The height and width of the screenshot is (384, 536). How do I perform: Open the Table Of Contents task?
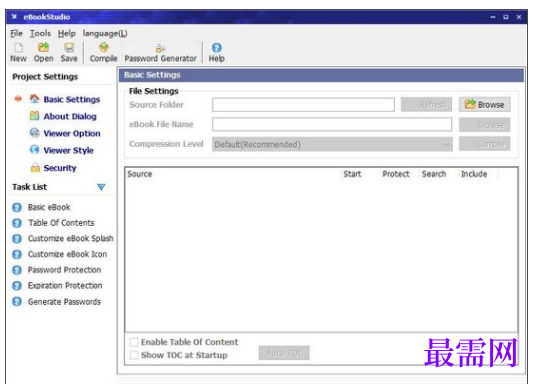(61, 223)
